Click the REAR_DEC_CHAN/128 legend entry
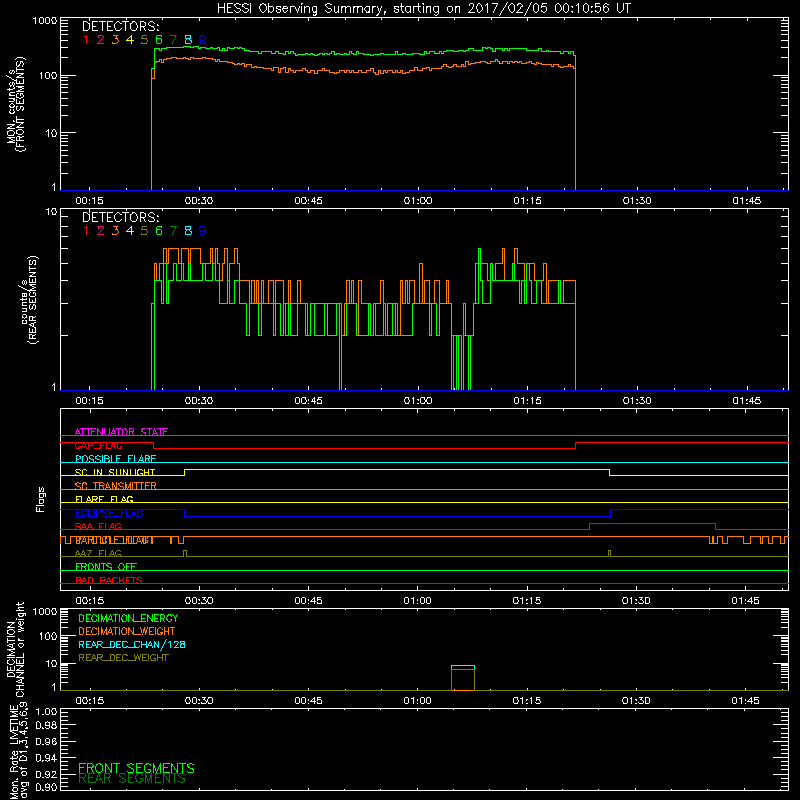 [132, 644]
